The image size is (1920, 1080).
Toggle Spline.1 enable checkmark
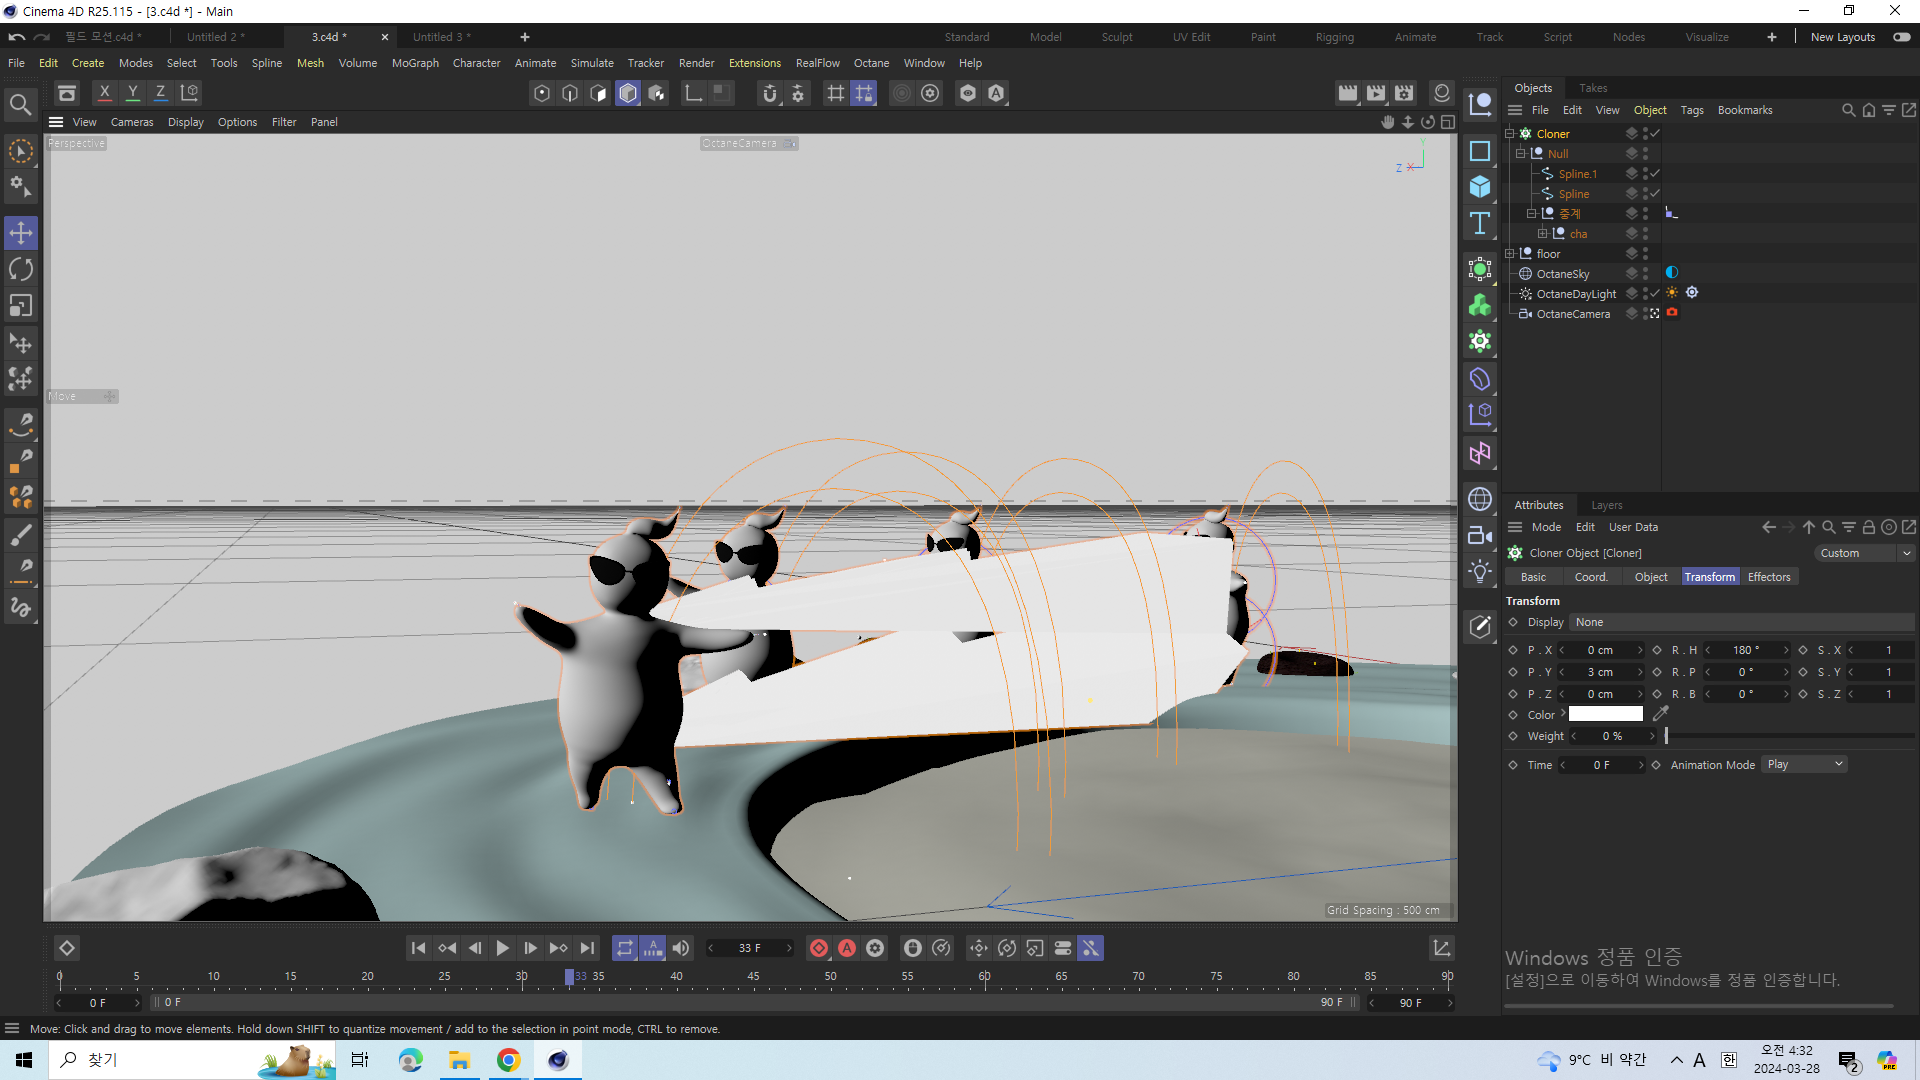tap(1655, 173)
